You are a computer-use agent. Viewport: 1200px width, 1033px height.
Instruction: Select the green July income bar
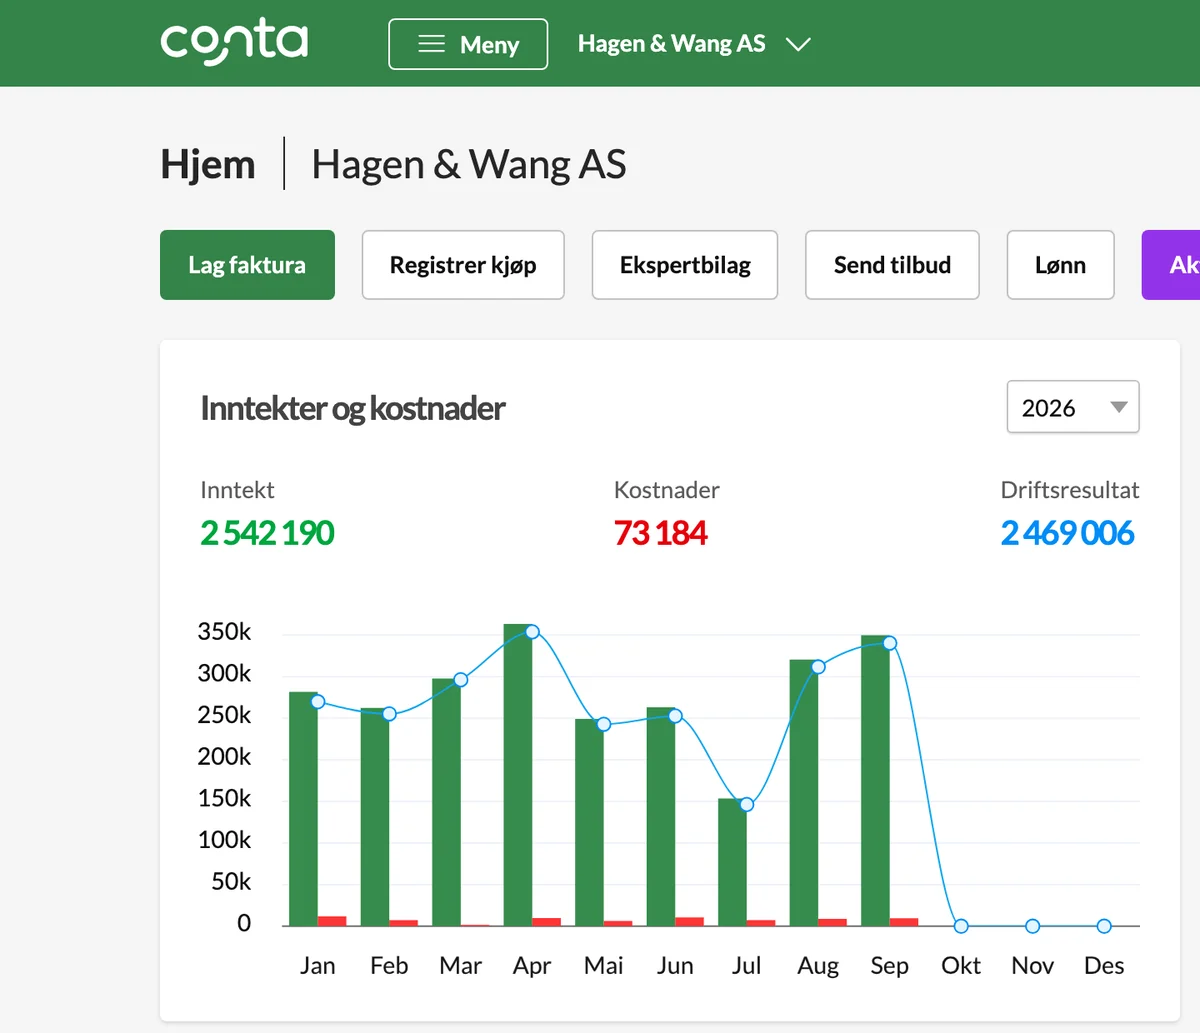point(732,862)
